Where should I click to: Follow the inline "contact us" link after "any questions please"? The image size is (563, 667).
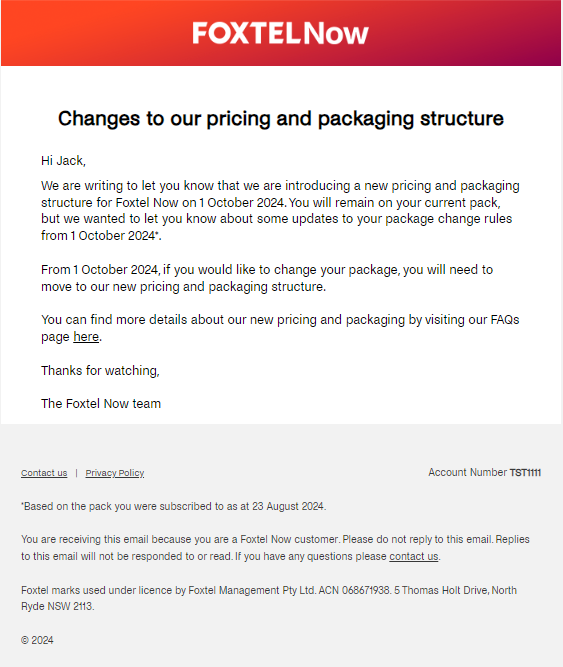(414, 556)
